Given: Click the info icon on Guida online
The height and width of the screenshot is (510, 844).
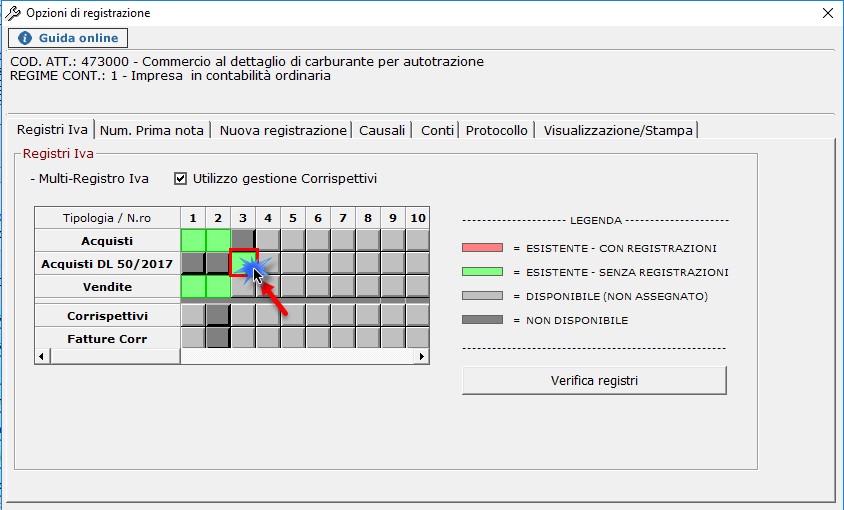Looking at the screenshot, I should (25, 38).
